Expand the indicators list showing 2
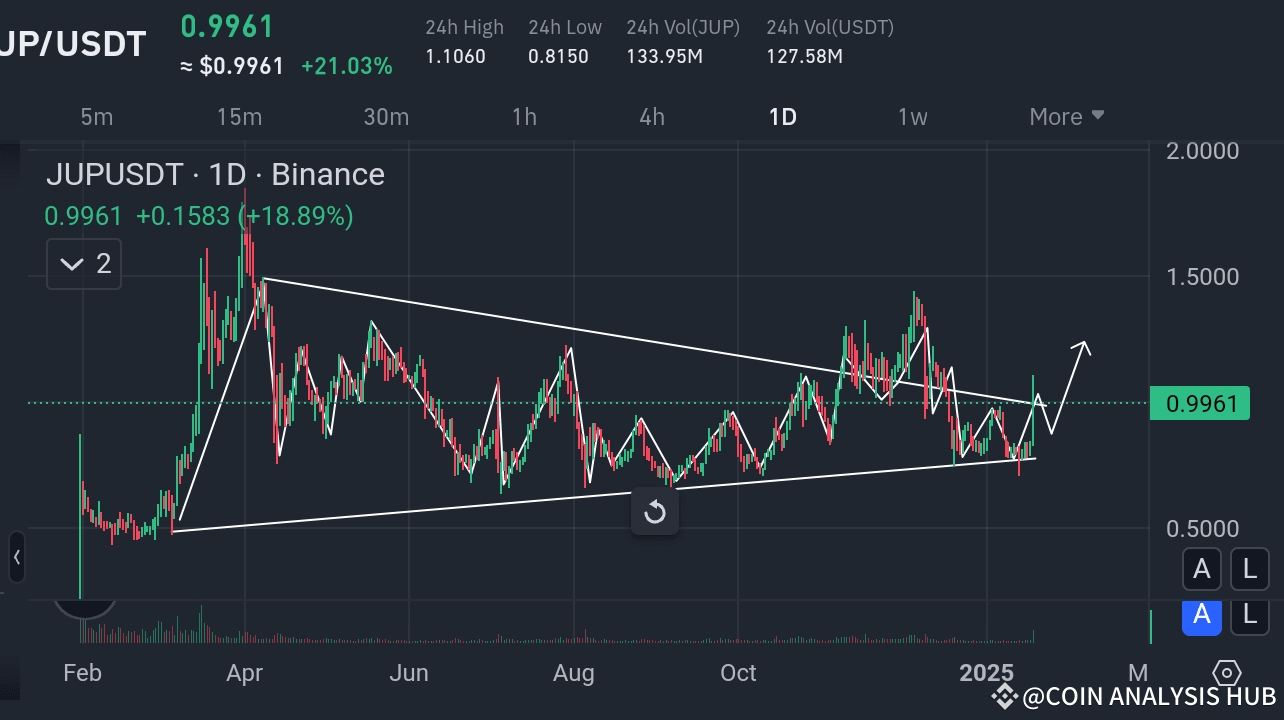Screen dimensions: 1284x720 [x=83, y=263]
